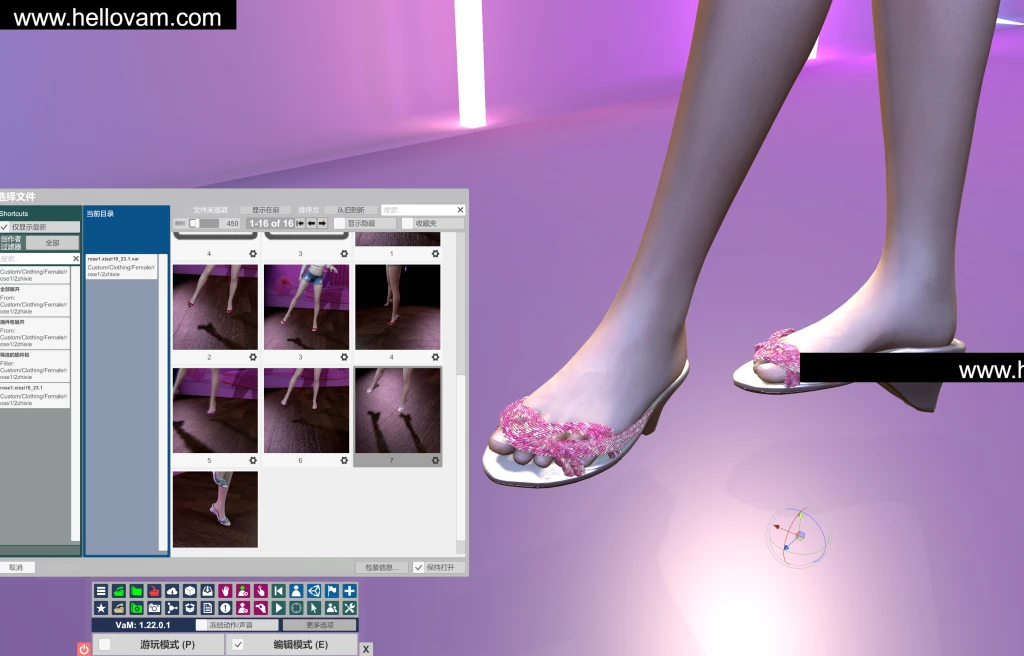Click the star favorites icon
The height and width of the screenshot is (656, 1024).
(101, 608)
